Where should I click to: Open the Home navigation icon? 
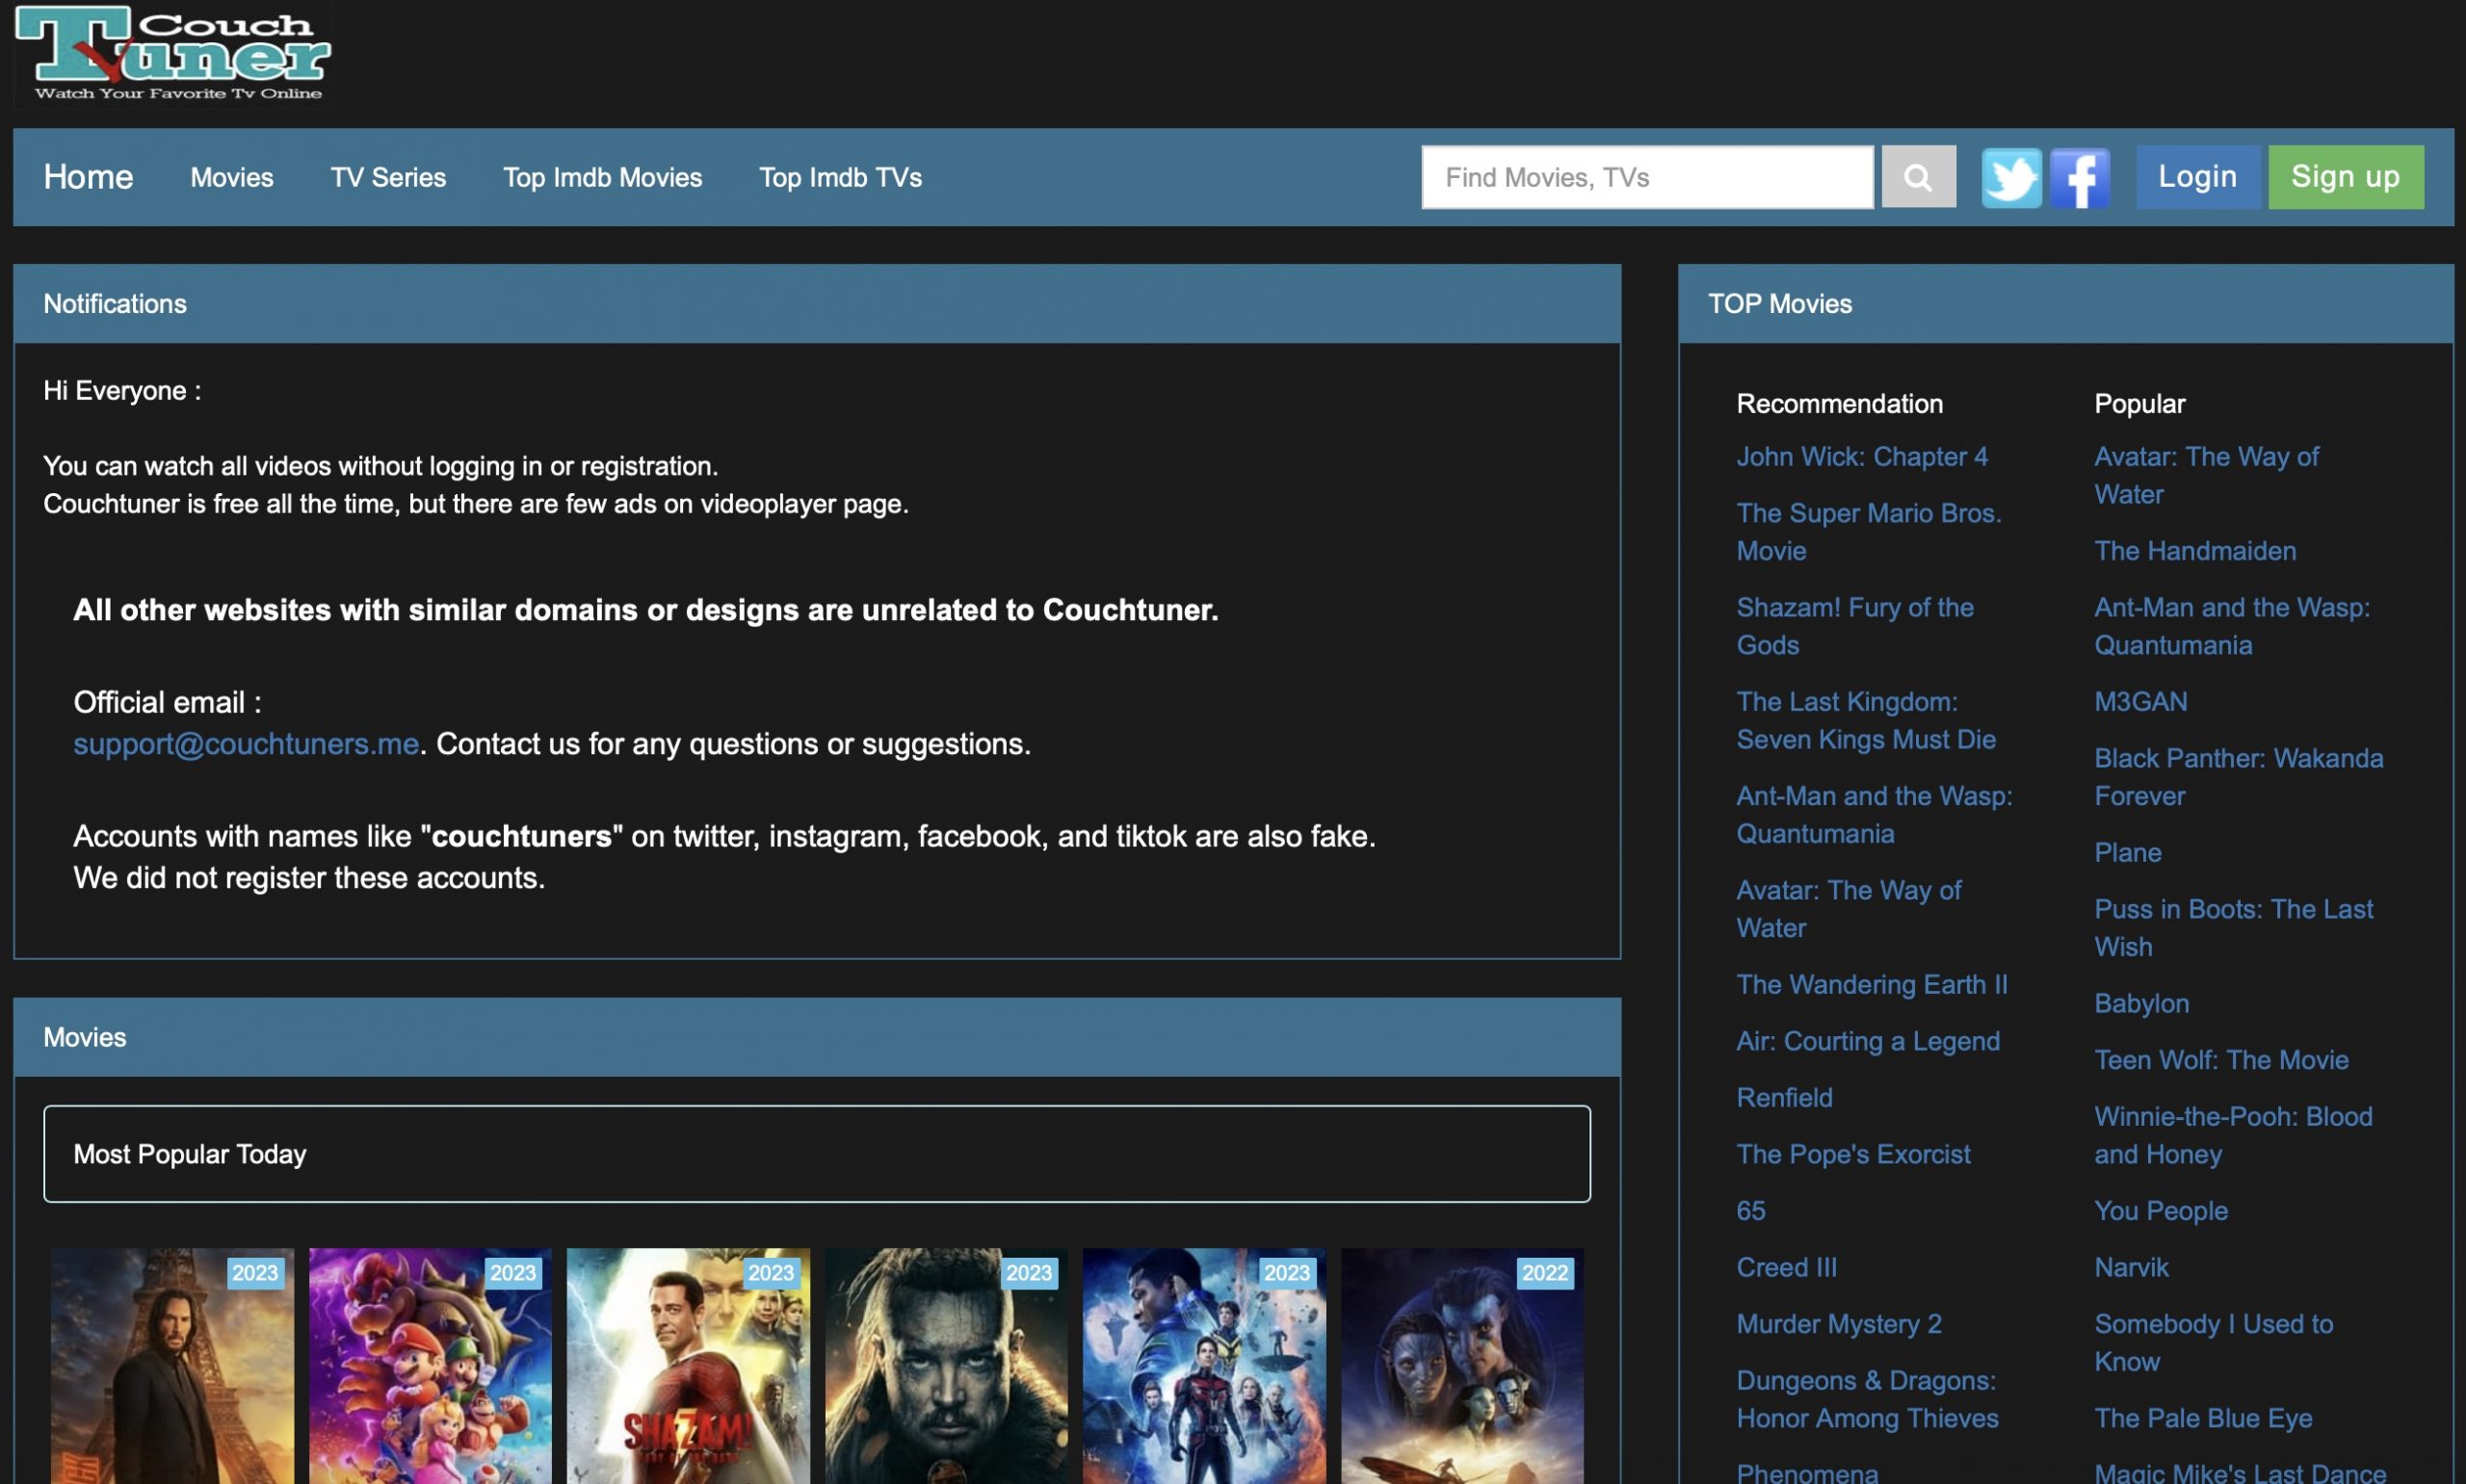[88, 176]
